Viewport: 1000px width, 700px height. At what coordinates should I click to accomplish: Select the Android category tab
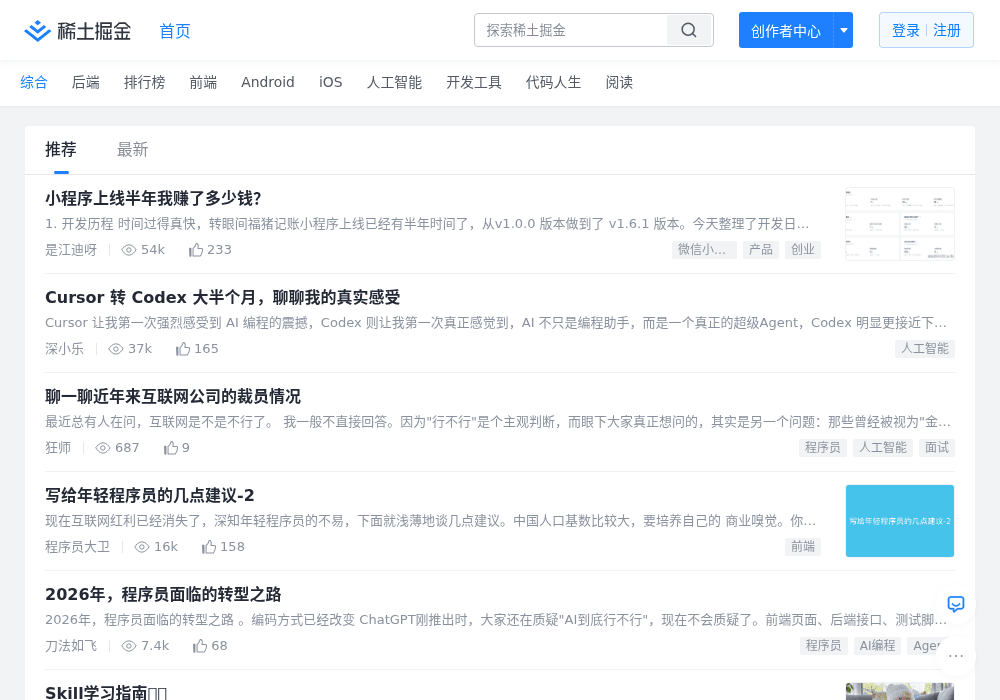pyautogui.click(x=268, y=82)
